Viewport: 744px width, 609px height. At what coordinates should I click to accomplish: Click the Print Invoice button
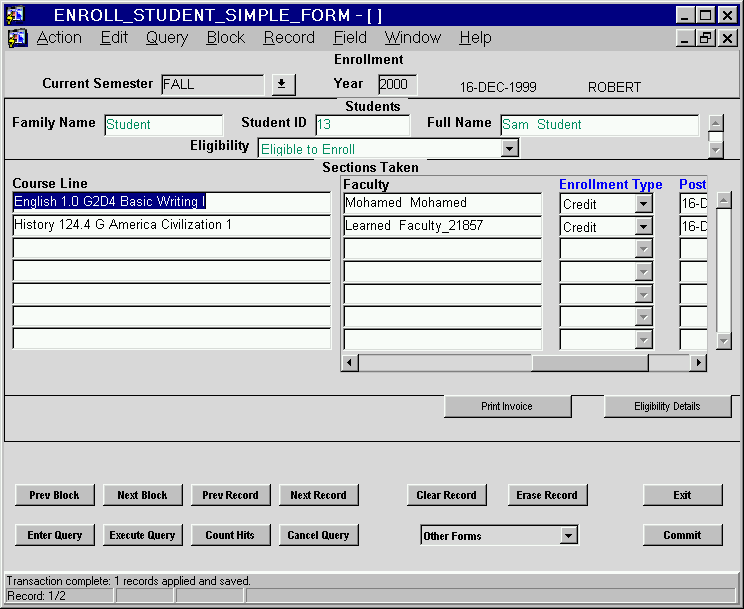[x=507, y=406]
